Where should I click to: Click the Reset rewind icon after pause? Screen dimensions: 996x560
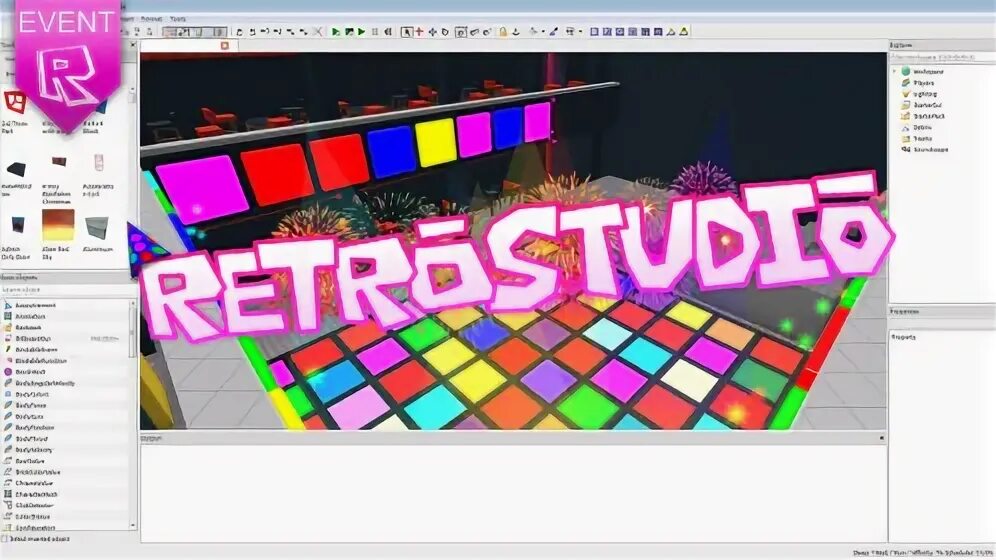[x=387, y=31]
